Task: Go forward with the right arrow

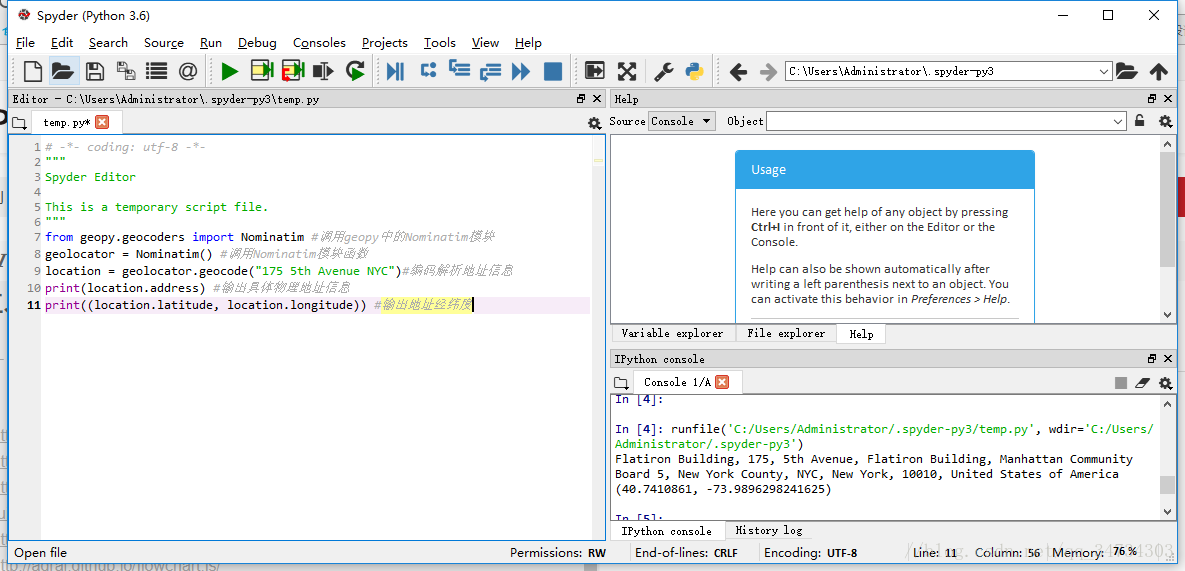Action: point(768,72)
